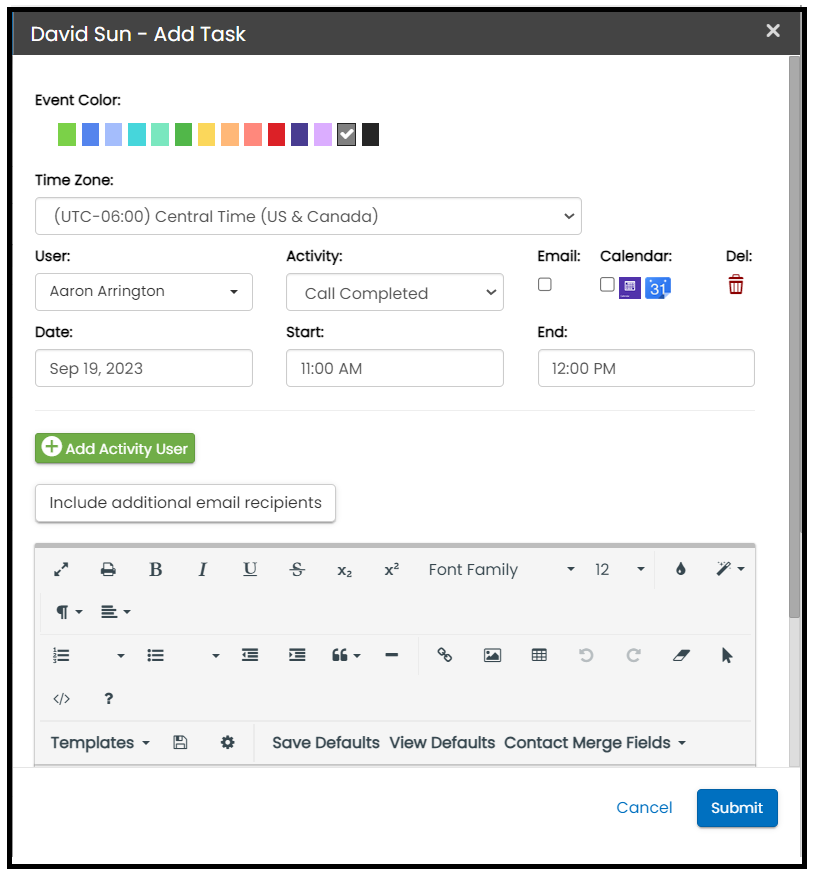Click the eraser clear formatting icon
This screenshot has height=876, width=813.
681,655
